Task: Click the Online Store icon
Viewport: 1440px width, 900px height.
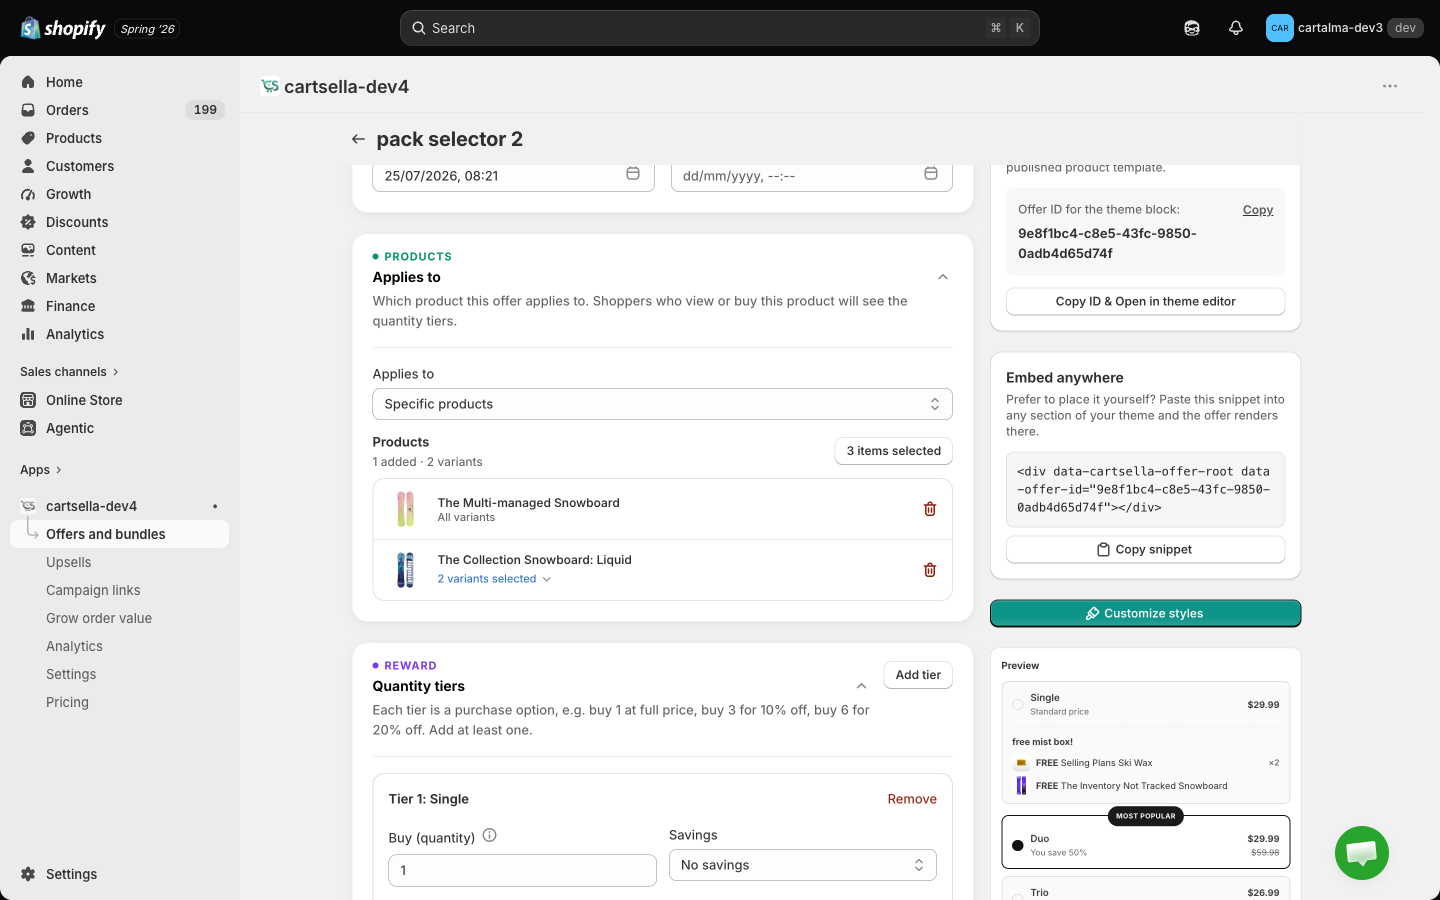Action: (x=28, y=400)
